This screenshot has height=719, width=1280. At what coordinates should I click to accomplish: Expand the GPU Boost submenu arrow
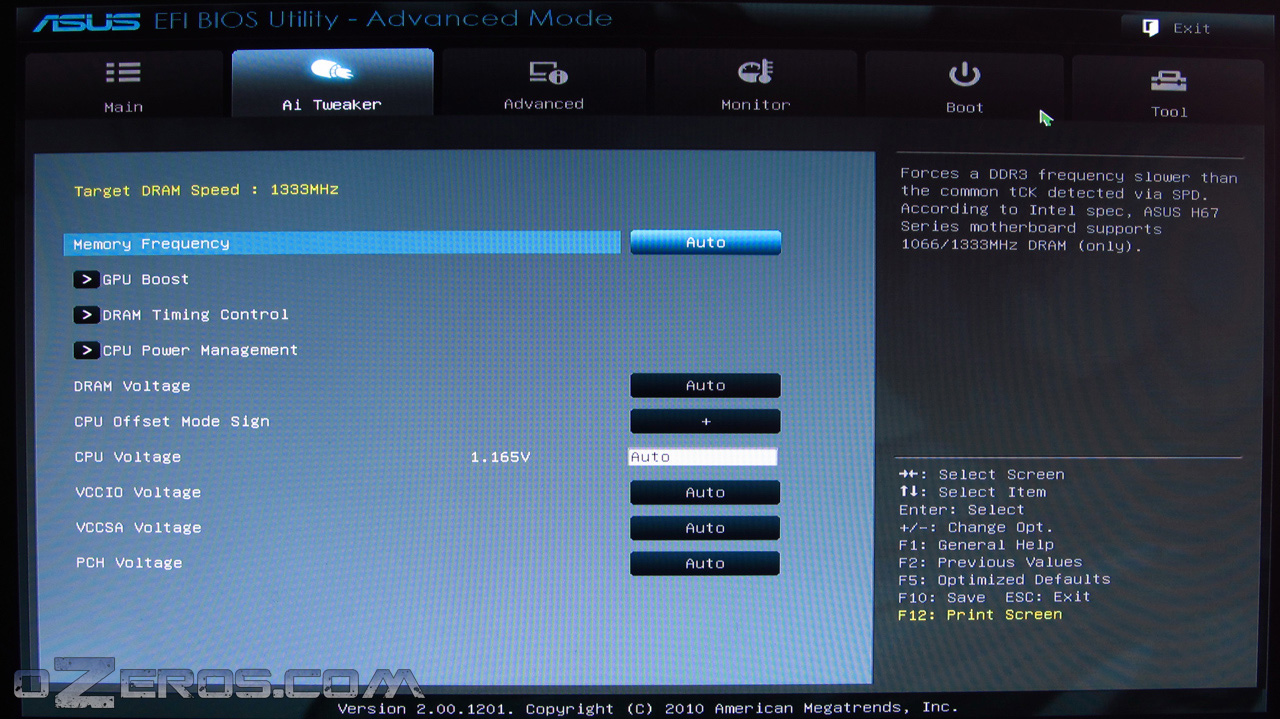86,279
